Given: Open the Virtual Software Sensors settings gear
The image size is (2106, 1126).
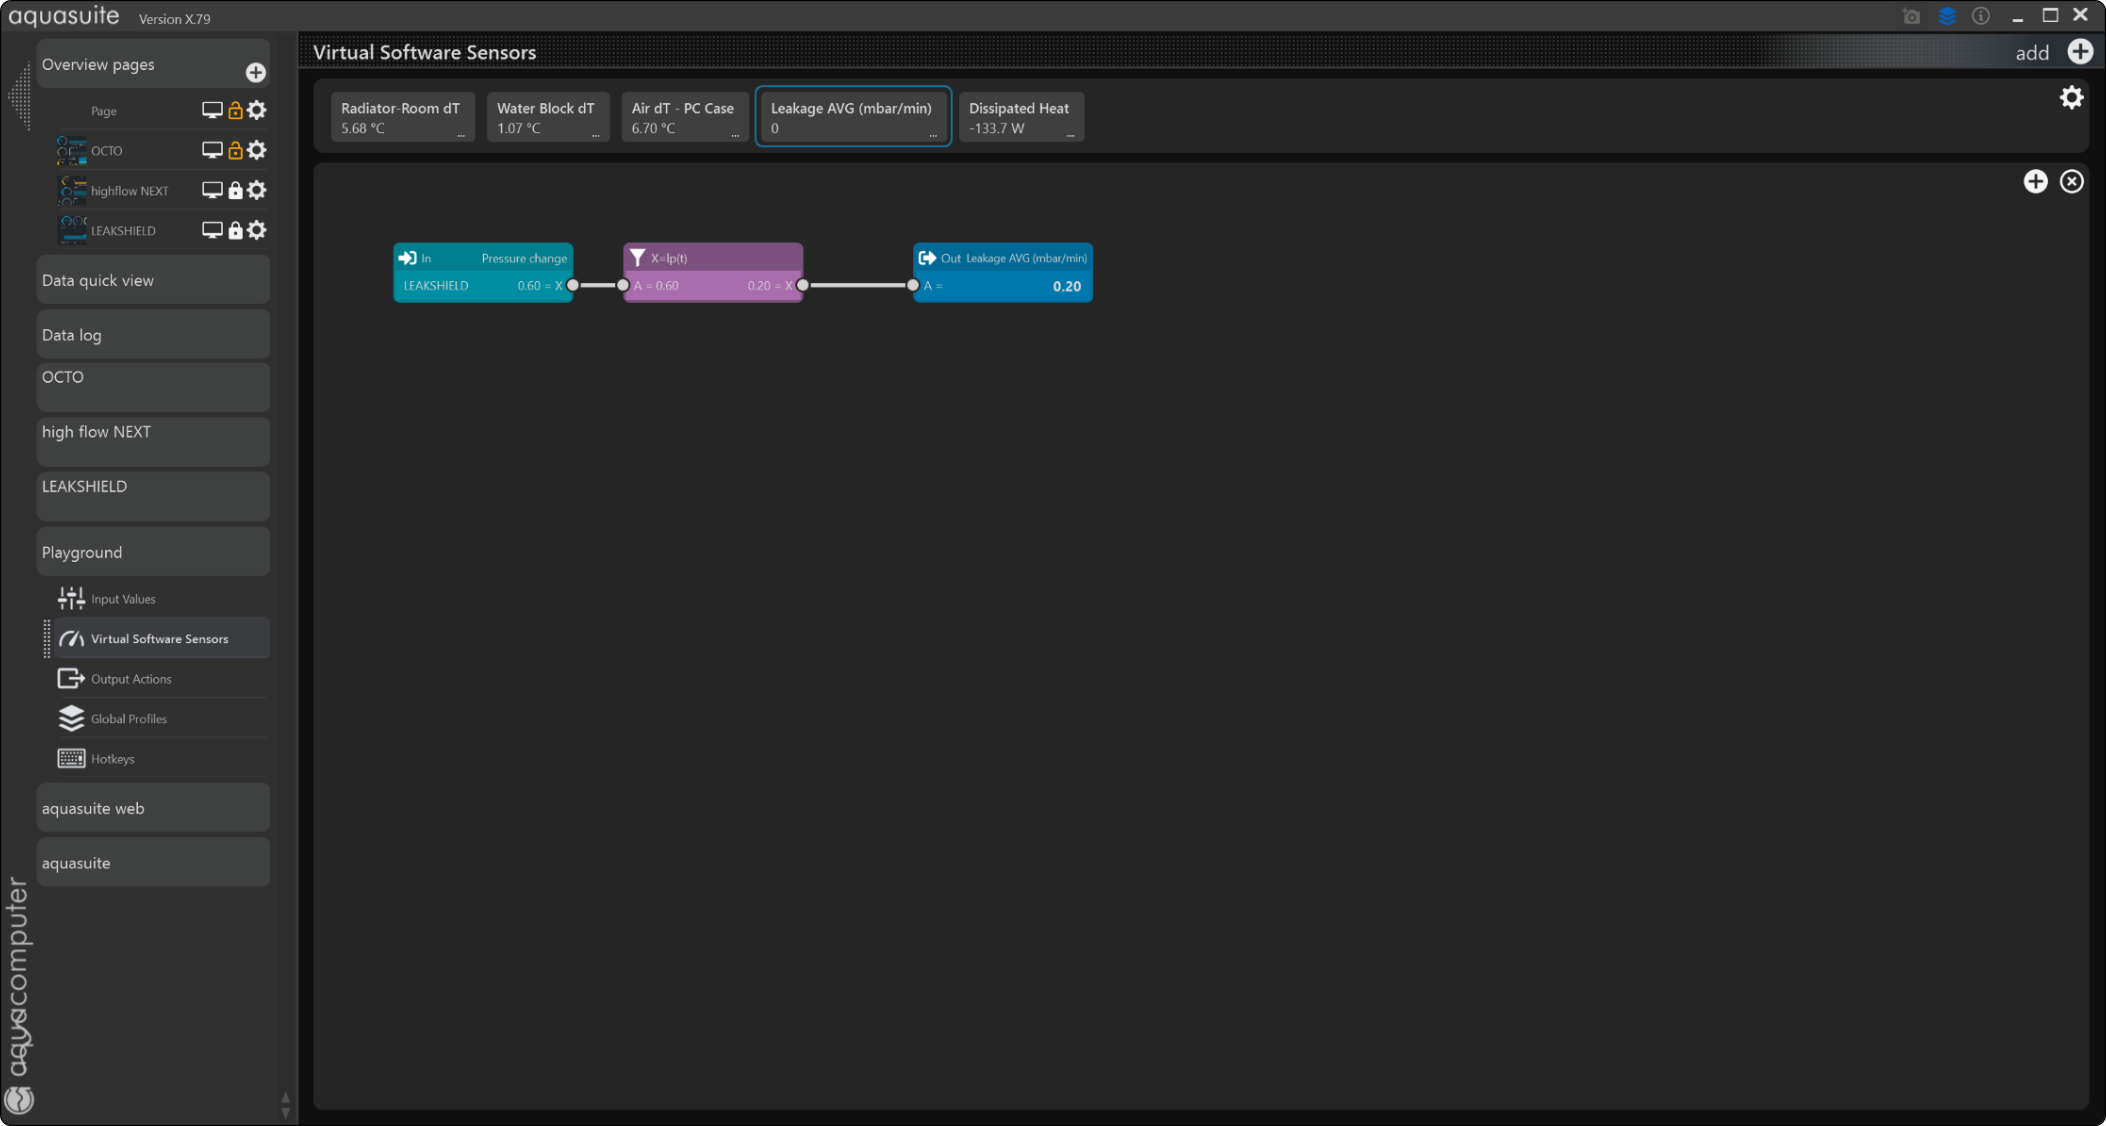Looking at the screenshot, I should [2071, 97].
